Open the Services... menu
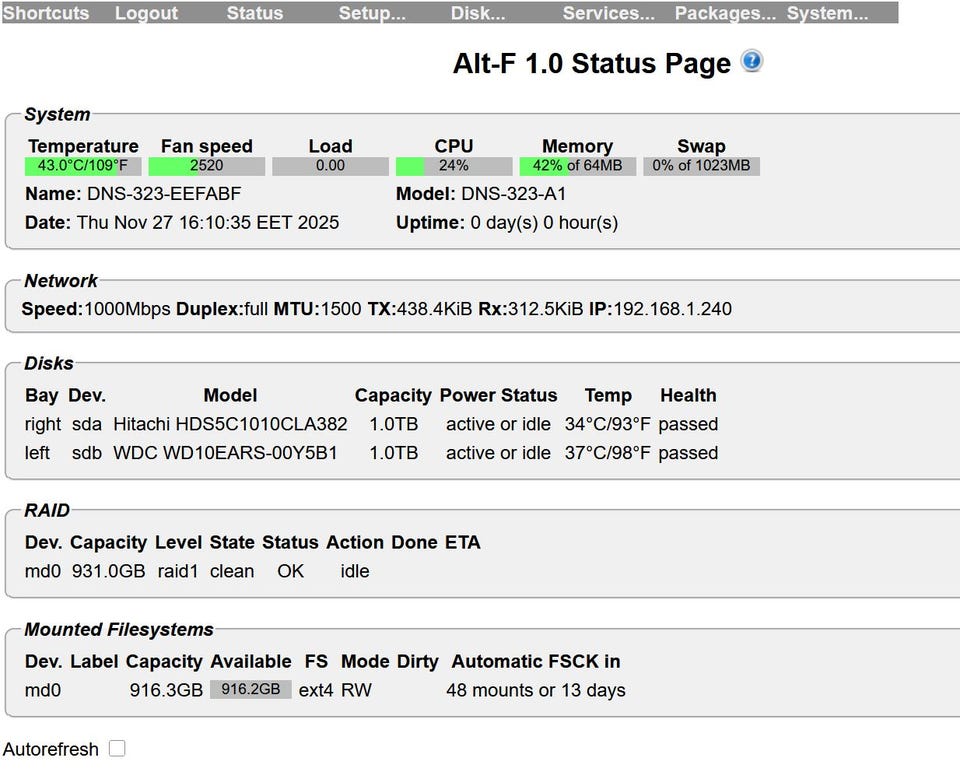 click(609, 13)
